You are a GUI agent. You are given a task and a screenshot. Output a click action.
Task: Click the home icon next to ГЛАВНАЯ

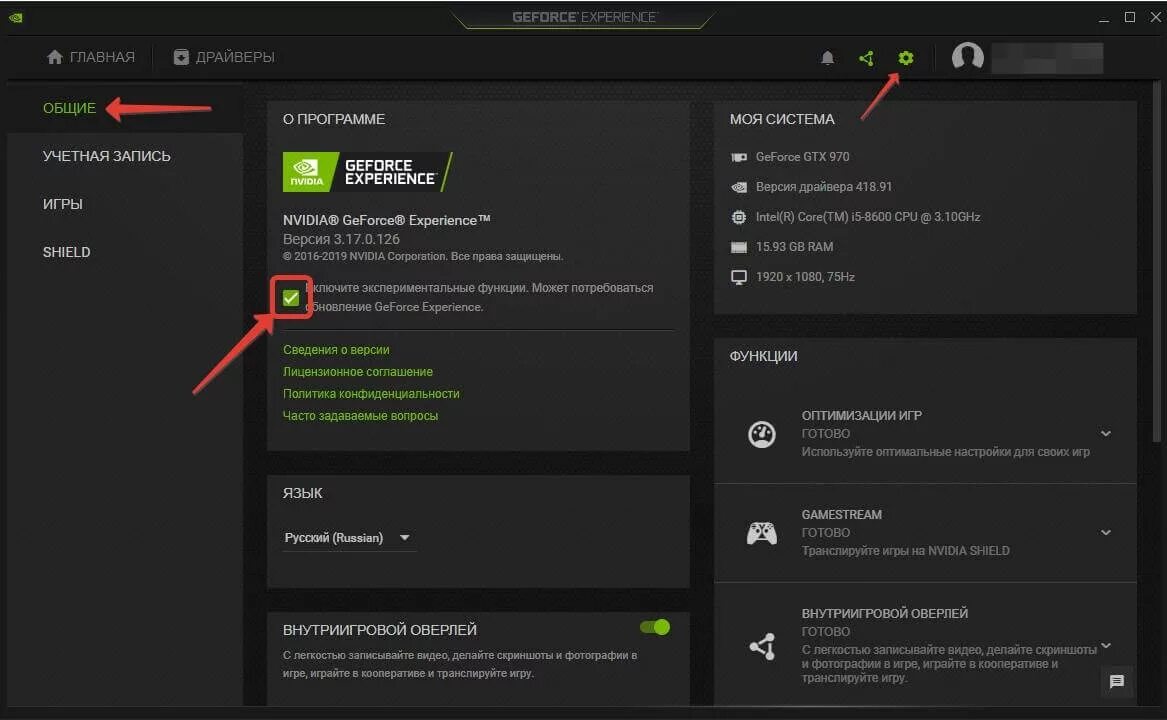click(54, 57)
